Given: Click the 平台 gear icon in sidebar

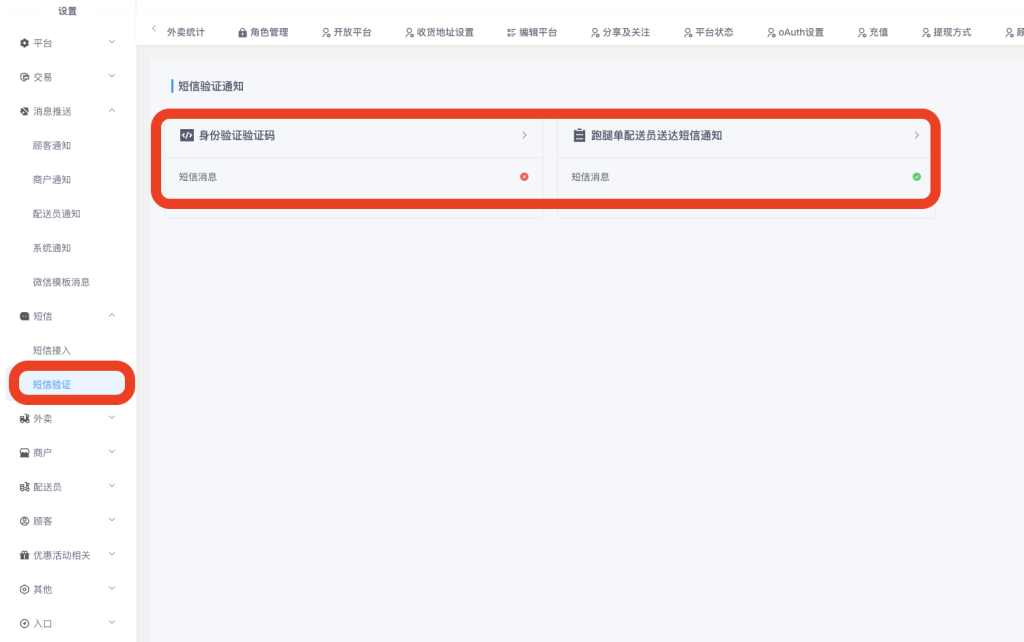Looking at the screenshot, I should pos(25,43).
